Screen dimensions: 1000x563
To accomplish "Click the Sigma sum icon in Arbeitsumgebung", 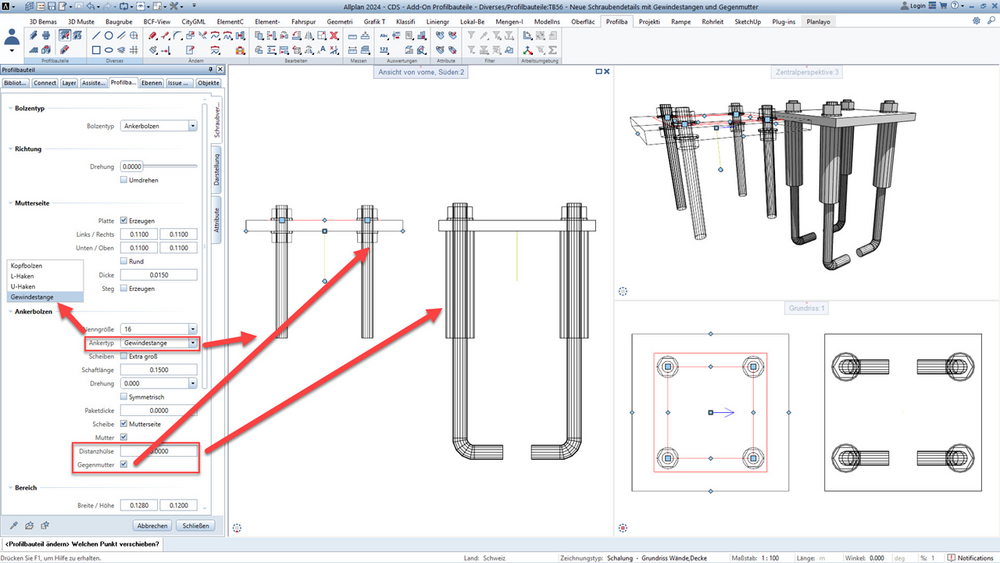I will pyautogui.click(x=553, y=50).
